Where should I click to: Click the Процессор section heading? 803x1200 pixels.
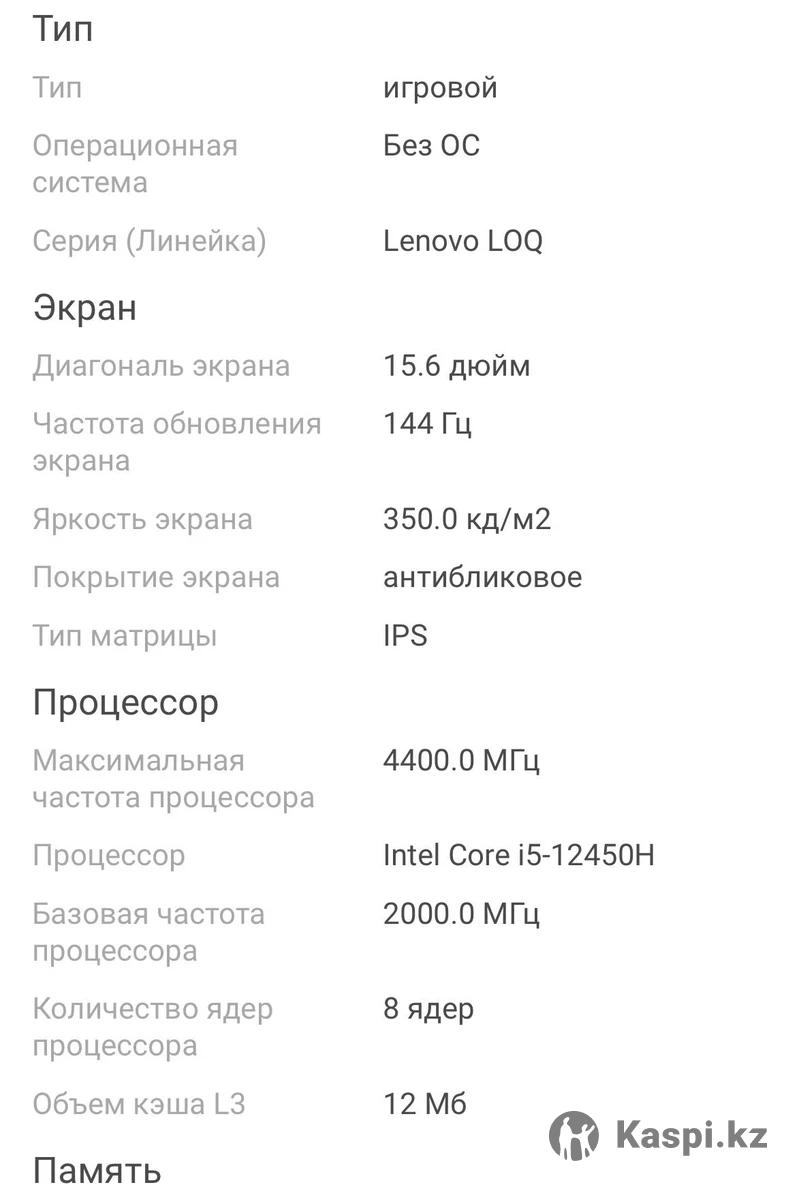coord(126,703)
